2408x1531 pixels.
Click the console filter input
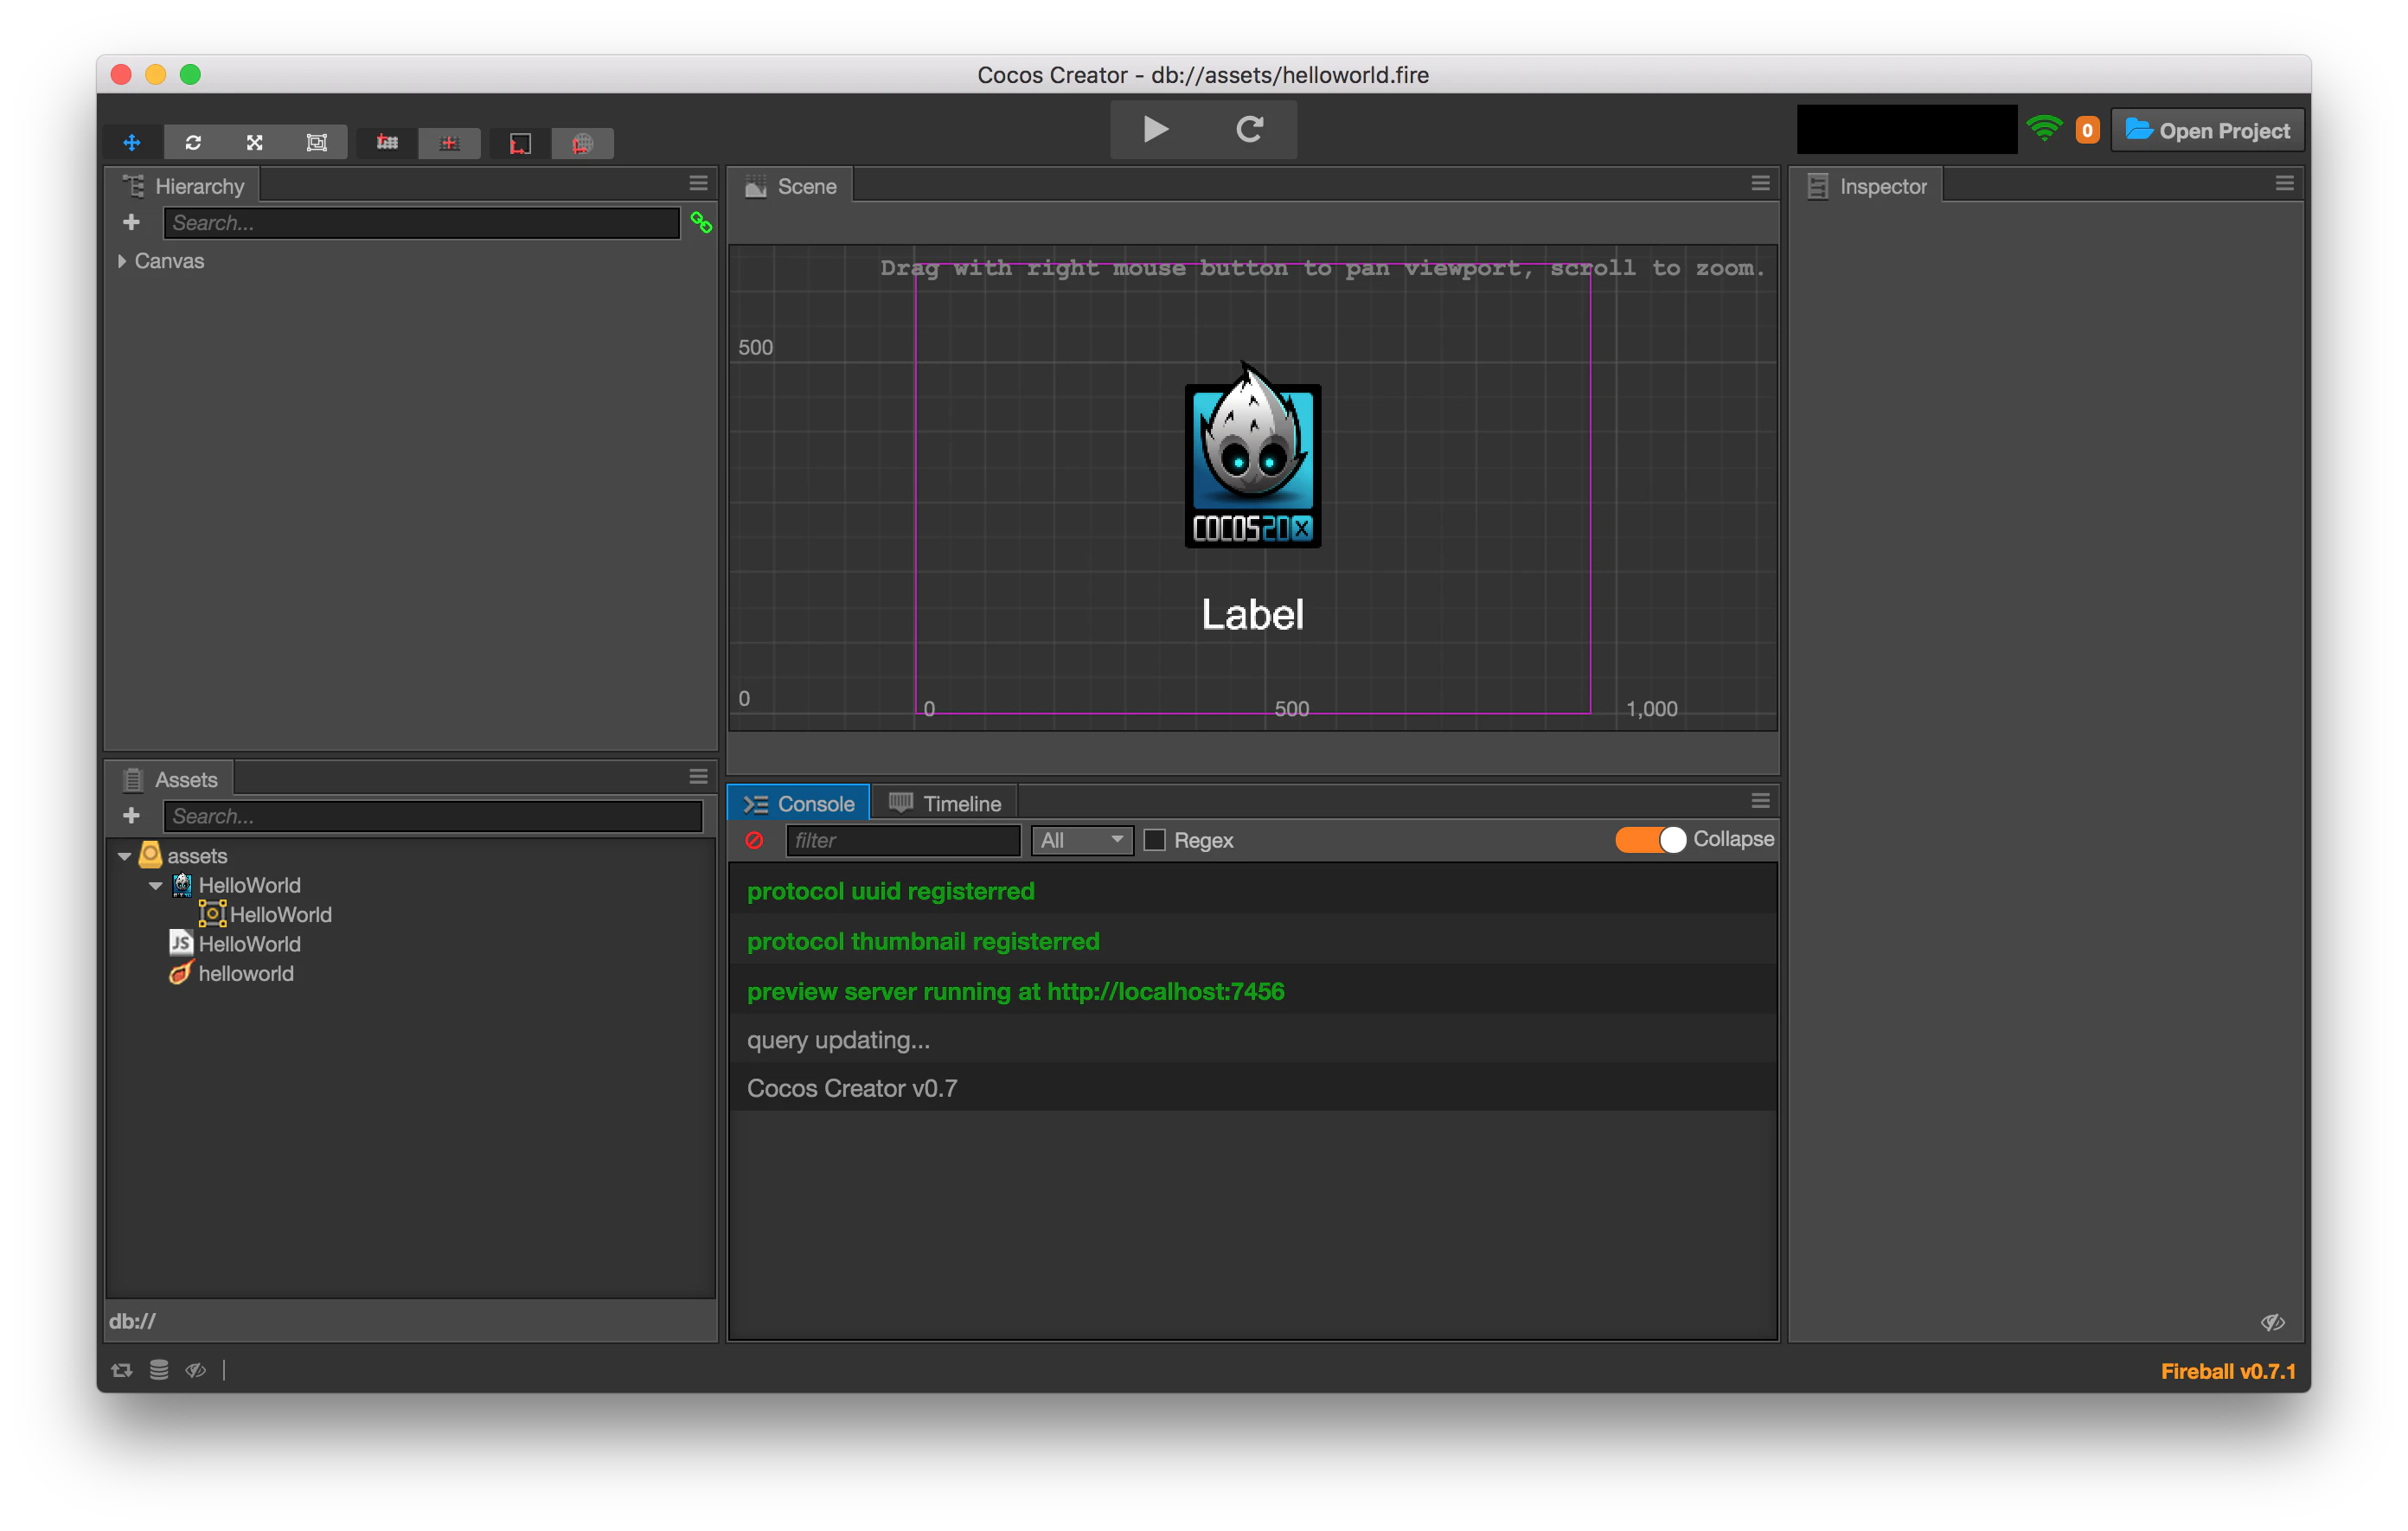coord(903,840)
